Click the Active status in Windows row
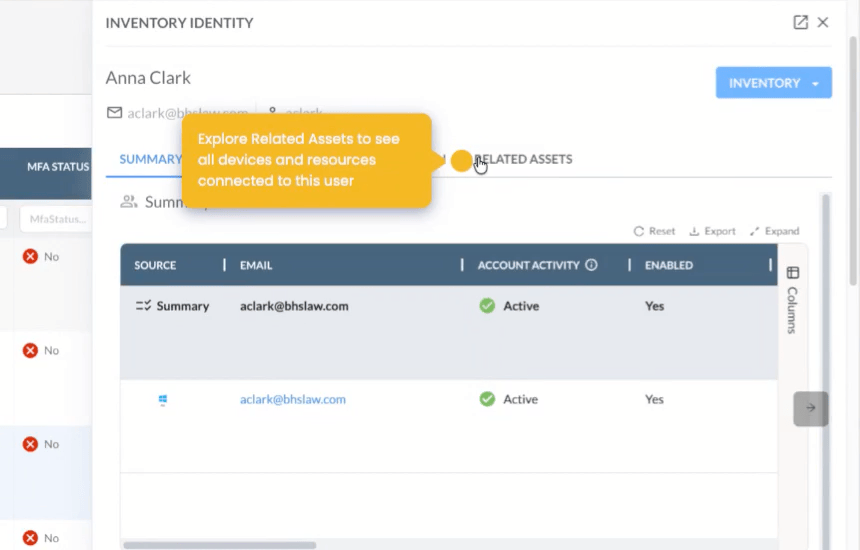 coord(509,399)
